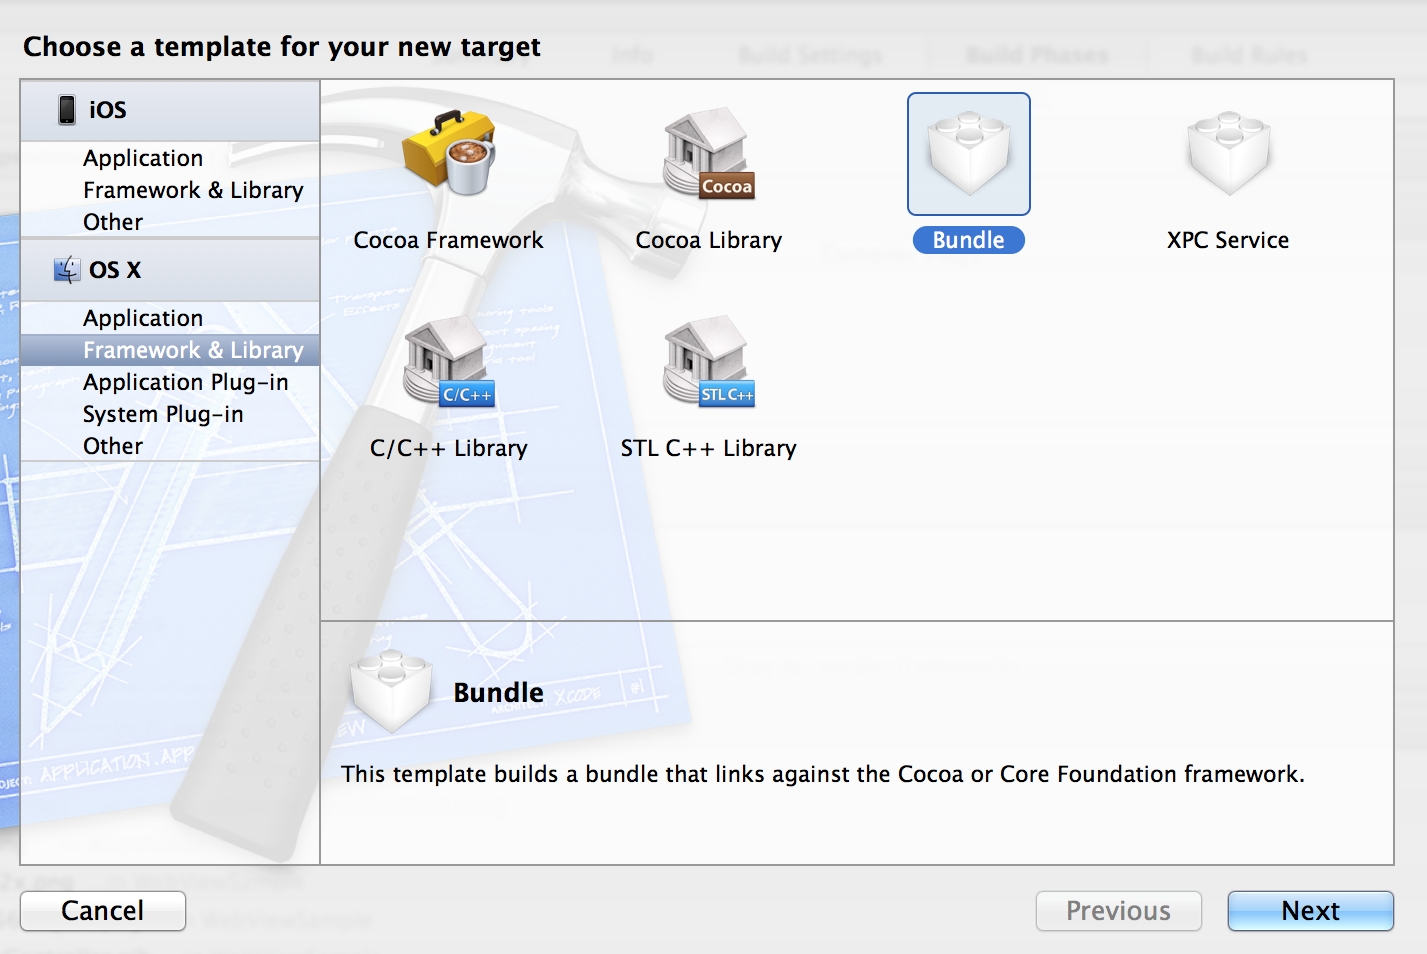
Task: Click the STL C++ Library label
Action: click(708, 448)
